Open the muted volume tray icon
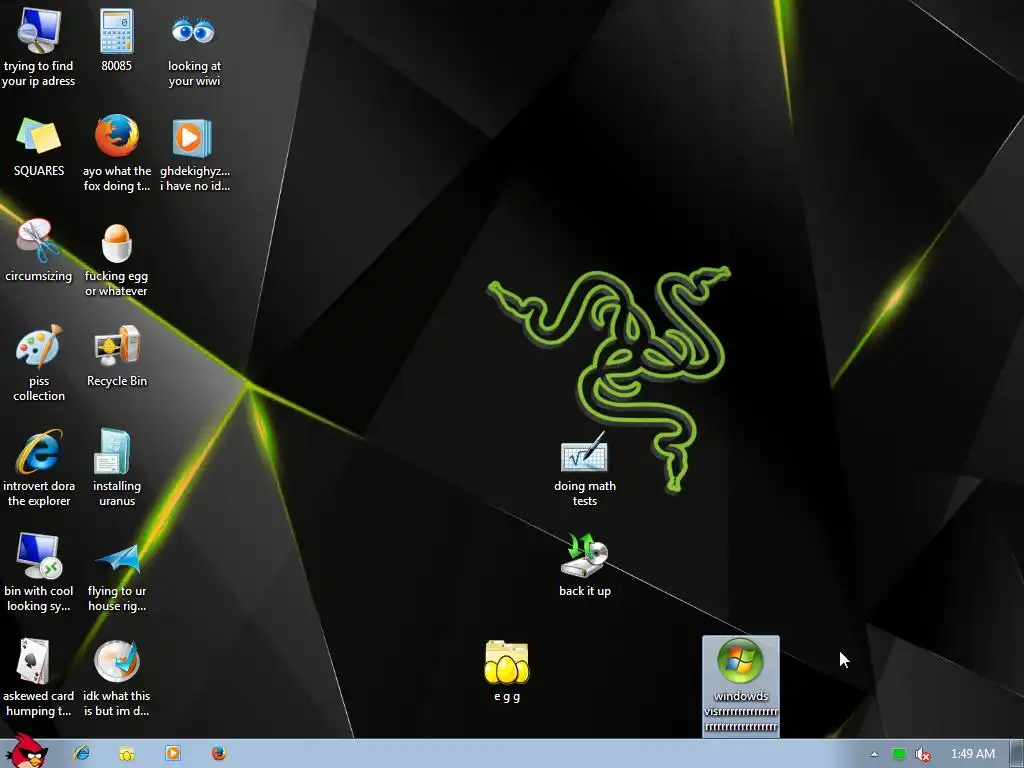This screenshot has width=1024, height=768. tap(922, 754)
